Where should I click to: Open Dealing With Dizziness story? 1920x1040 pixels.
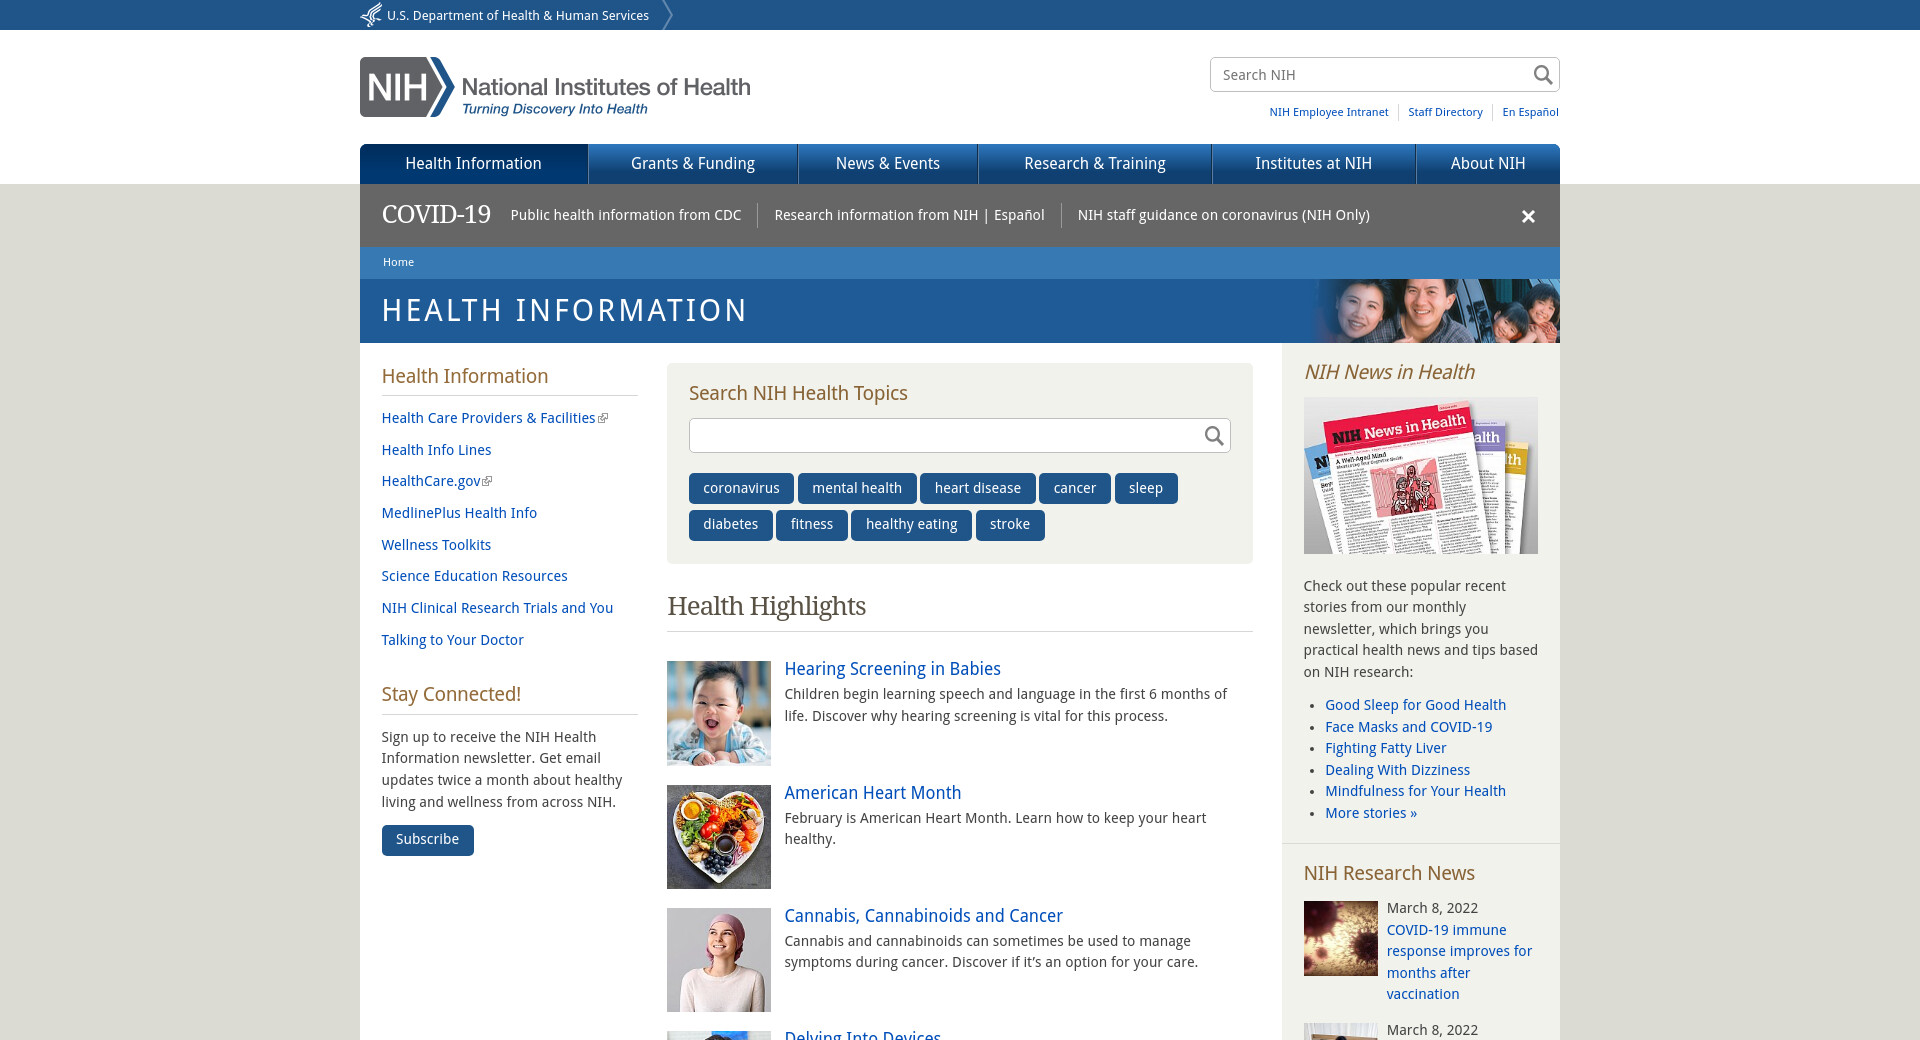[1397, 770]
